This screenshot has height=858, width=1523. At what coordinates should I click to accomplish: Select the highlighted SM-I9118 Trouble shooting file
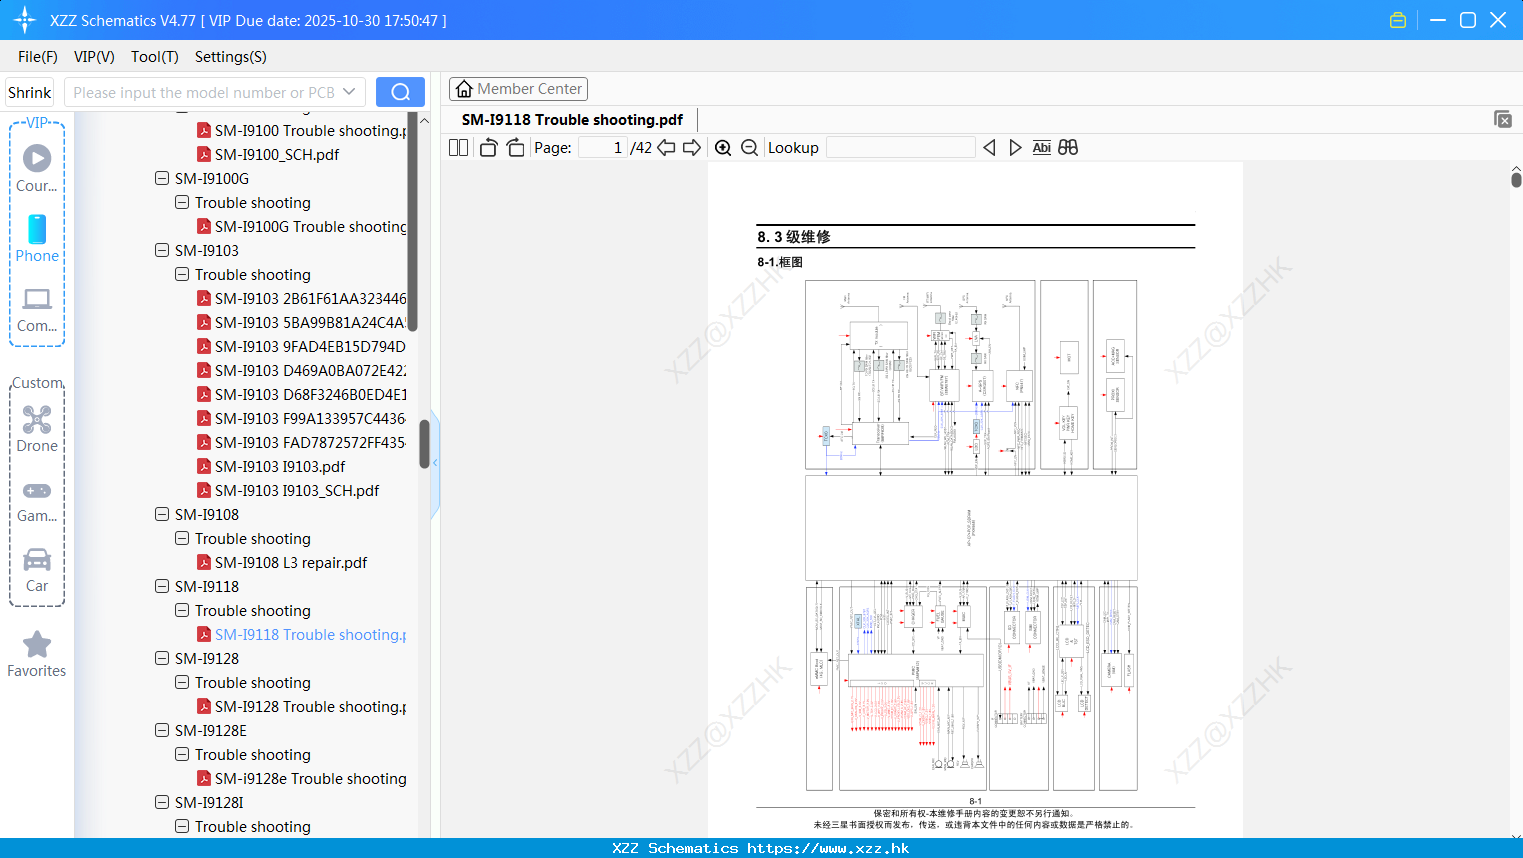(310, 634)
